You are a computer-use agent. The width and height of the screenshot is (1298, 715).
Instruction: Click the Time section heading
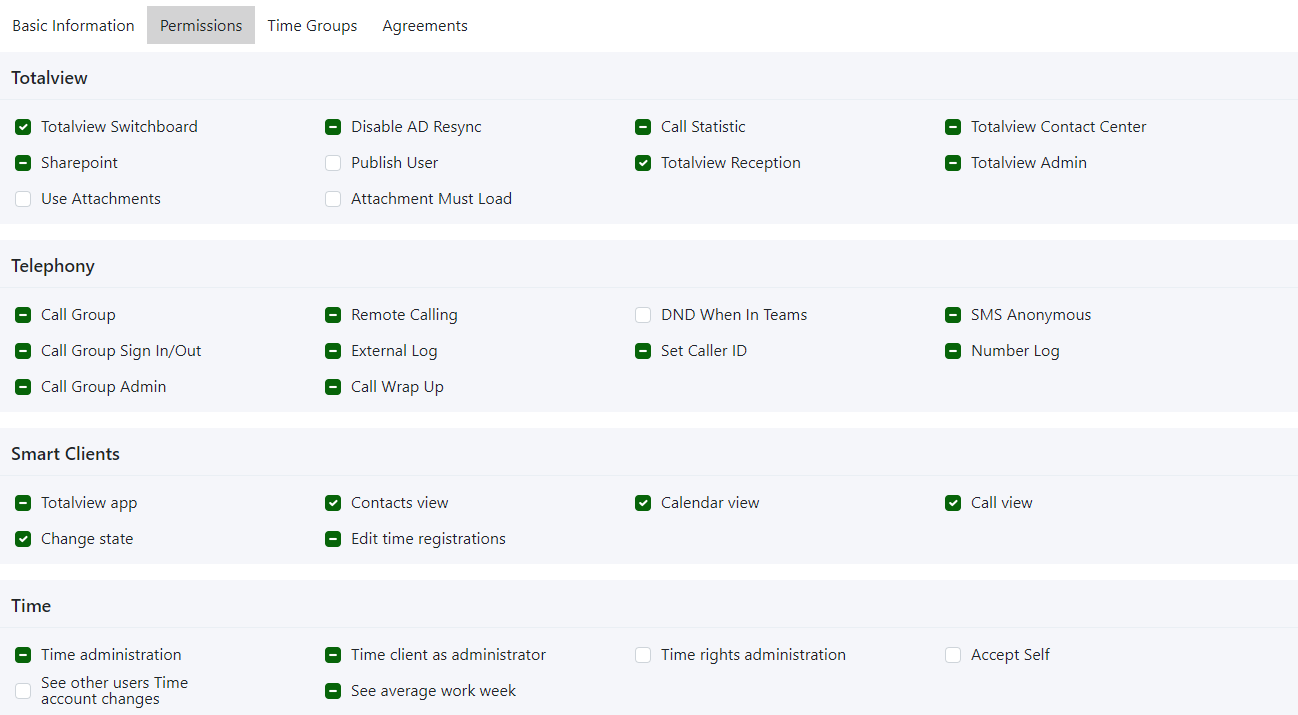pyautogui.click(x=31, y=606)
